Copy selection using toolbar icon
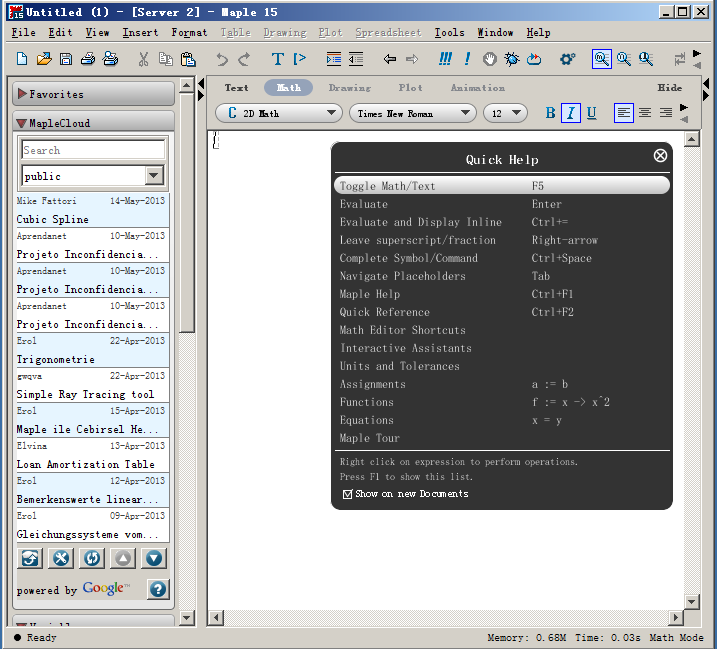The width and height of the screenshot is (717, 649). (166, 59)
